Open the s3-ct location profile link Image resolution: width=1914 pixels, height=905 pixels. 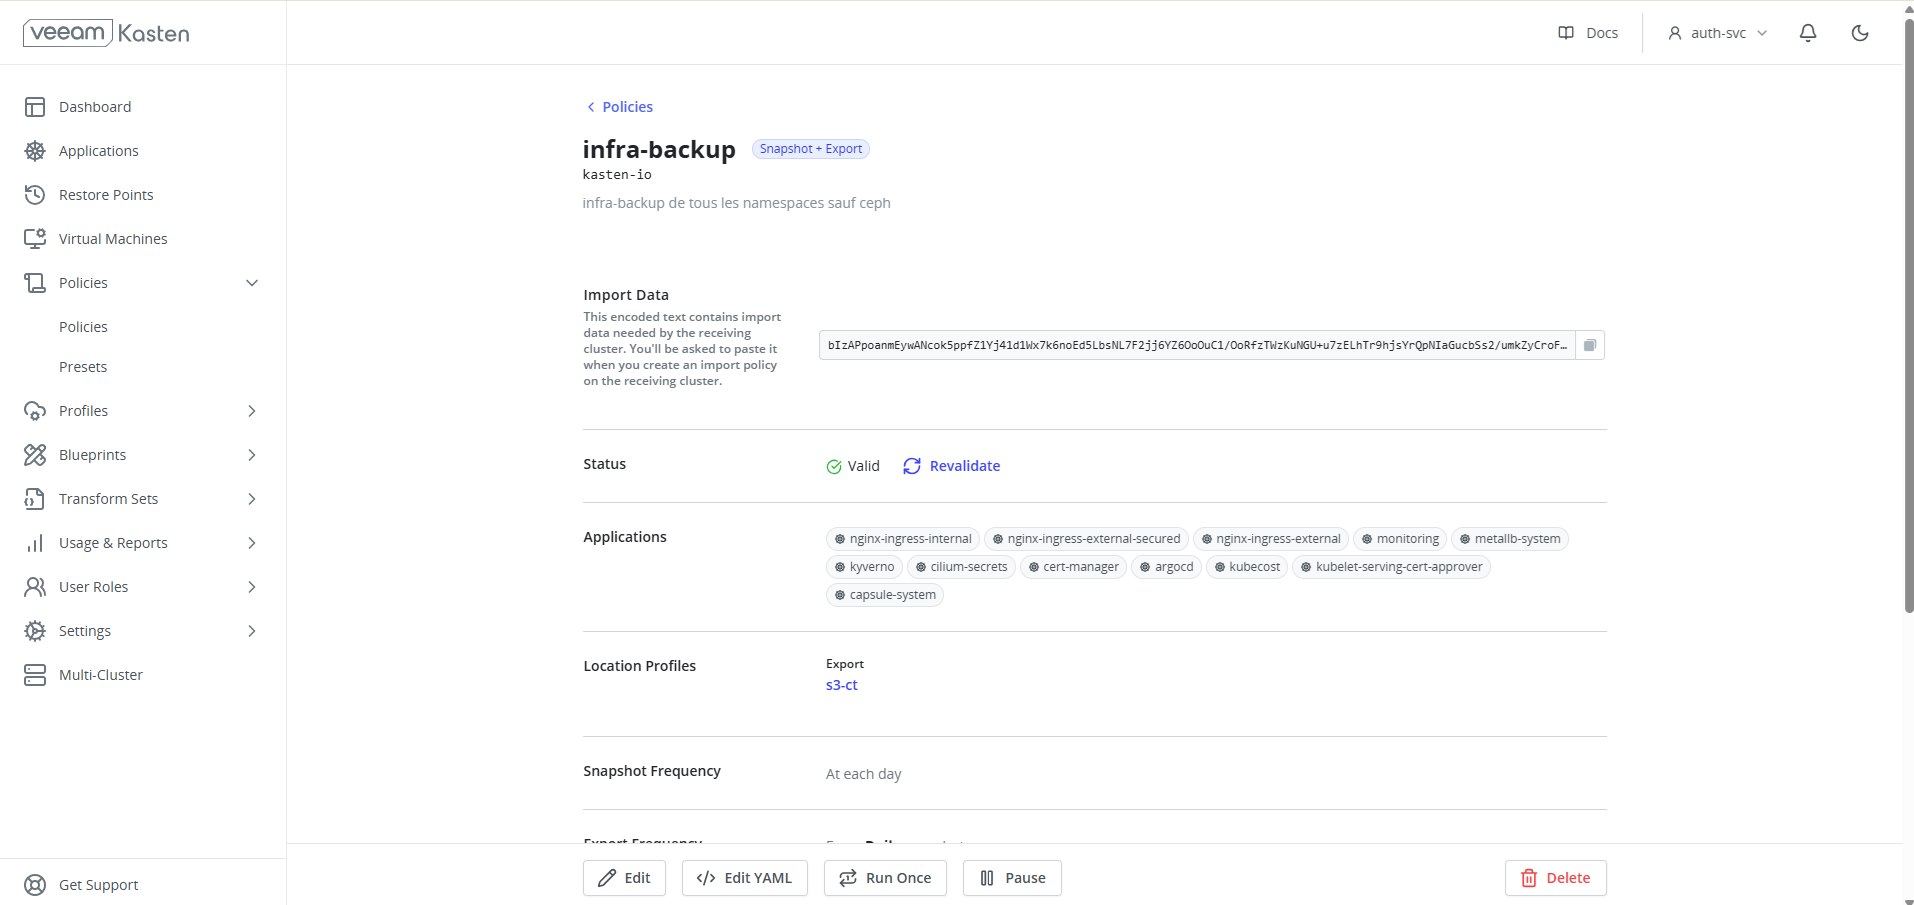pos(841,685)
